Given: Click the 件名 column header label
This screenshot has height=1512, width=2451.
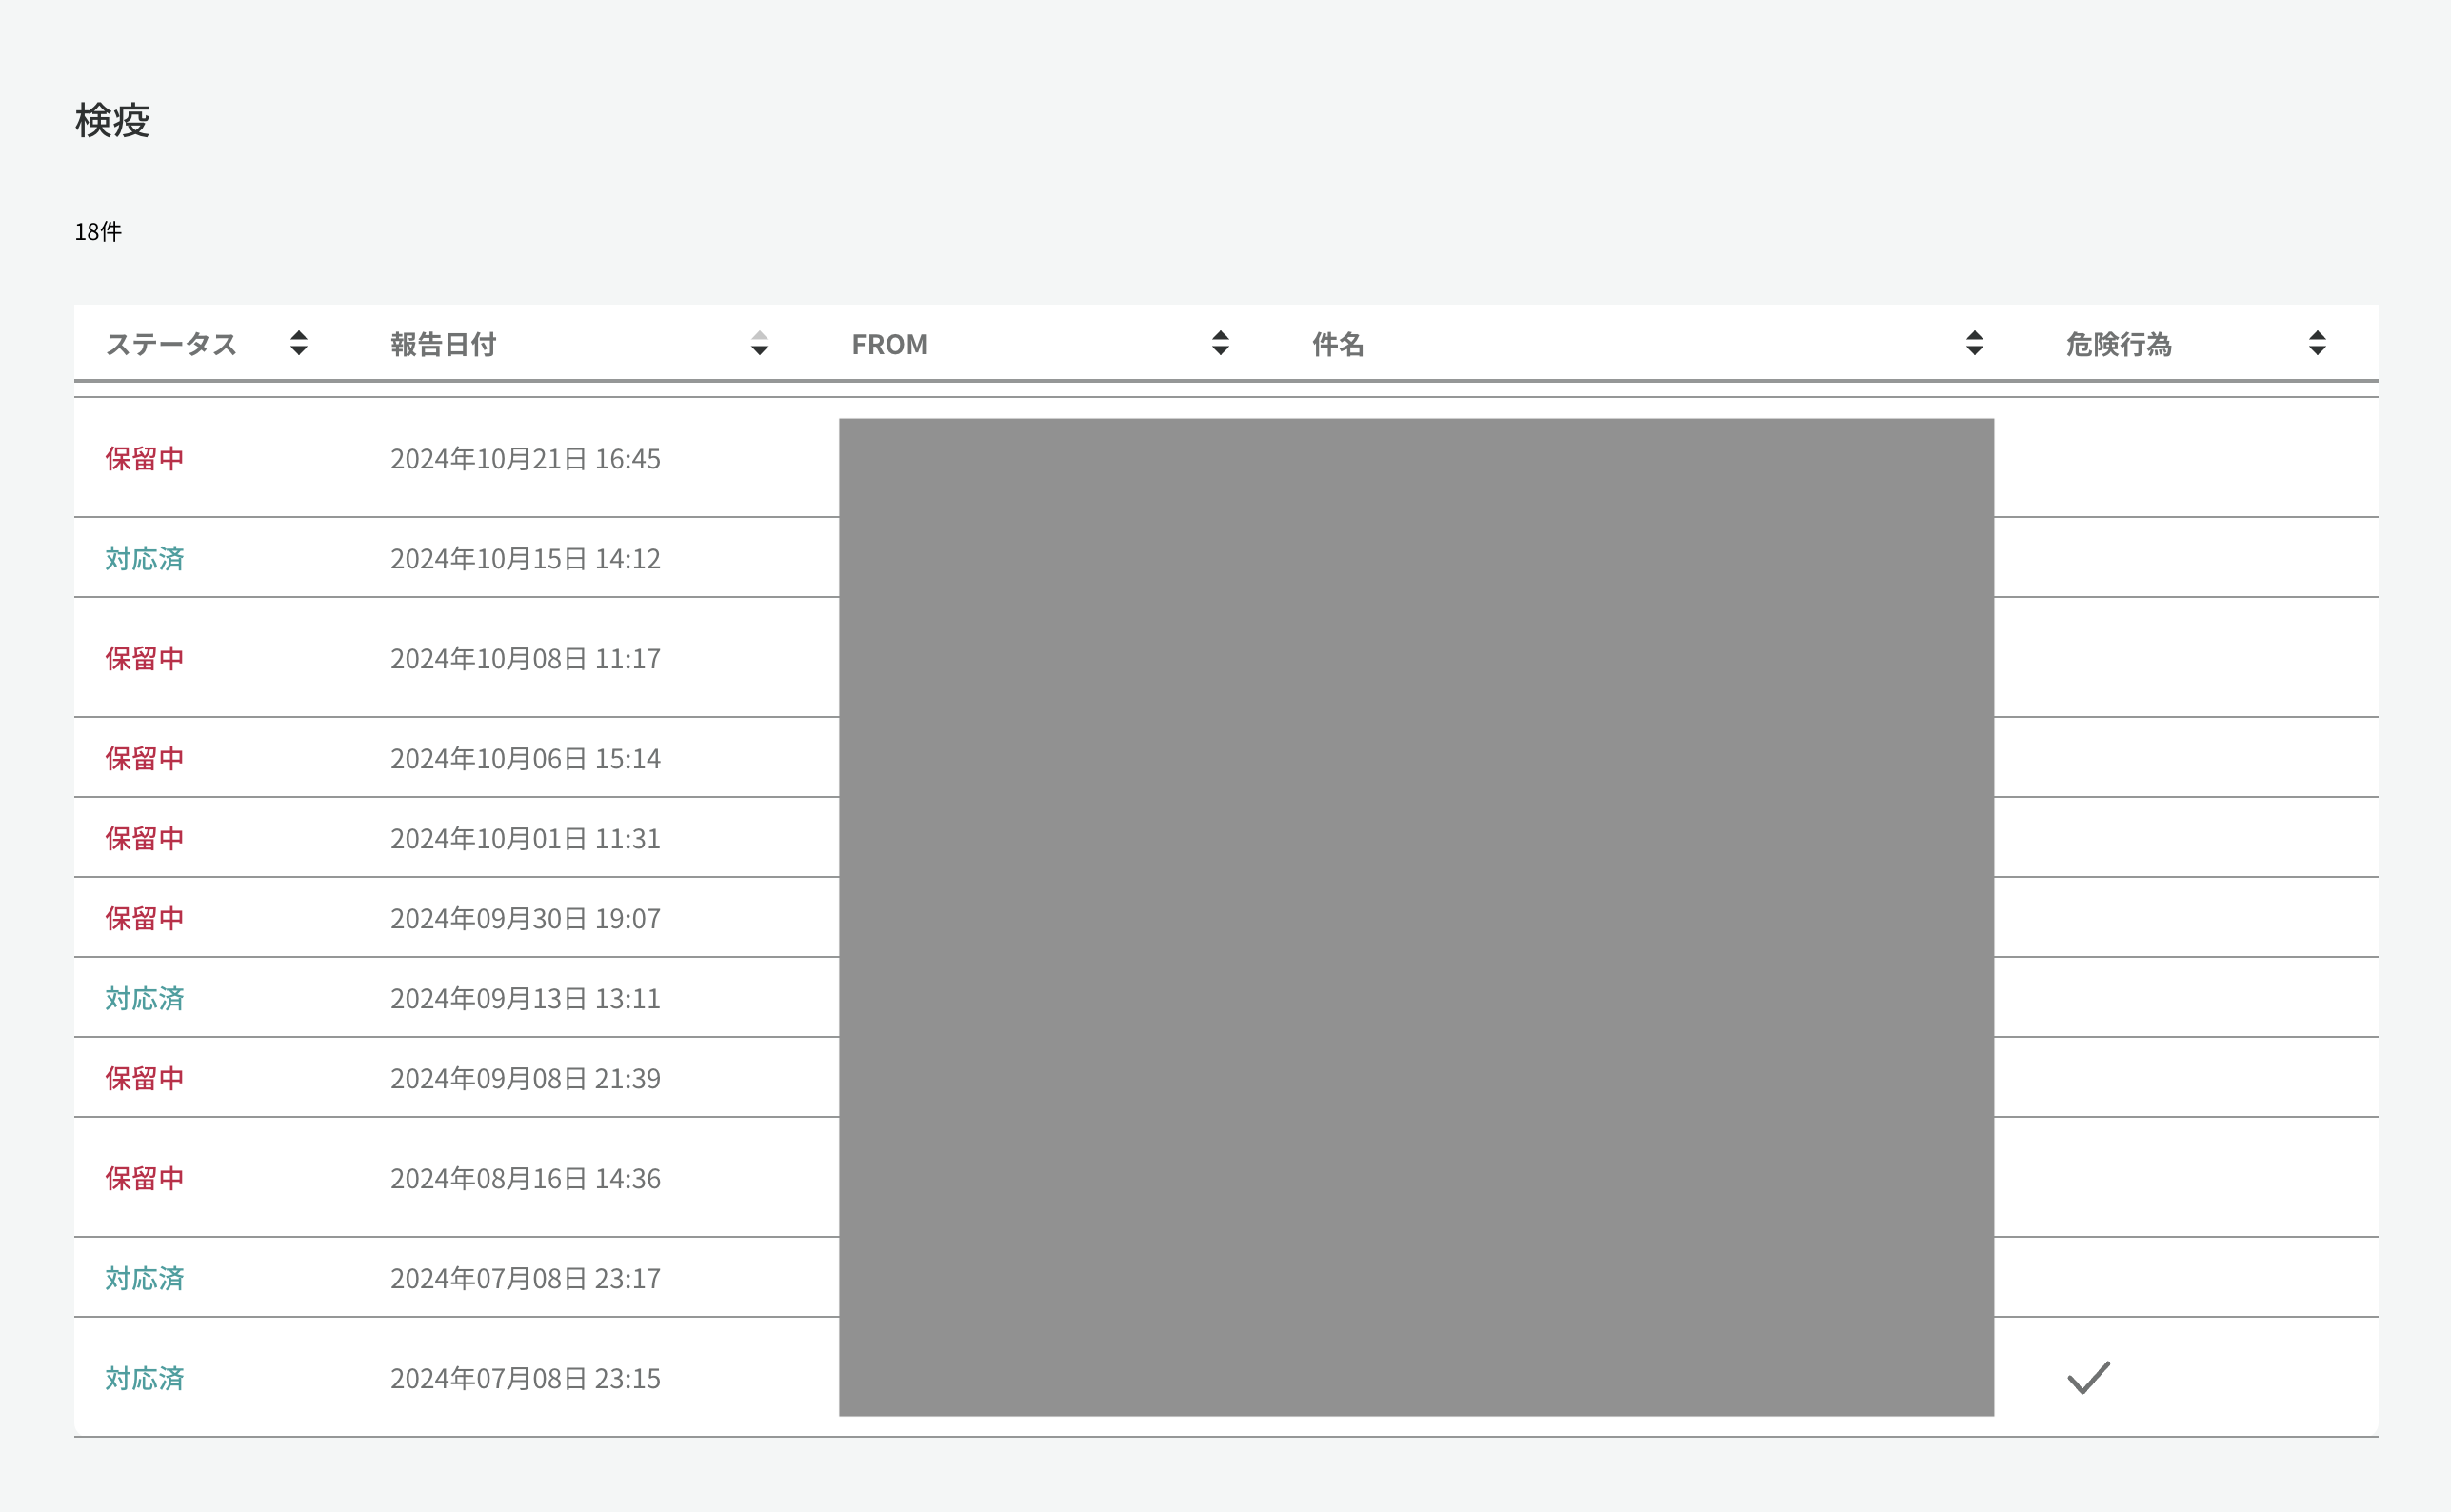Looking at the screenshot, I should coord(1338,344).
